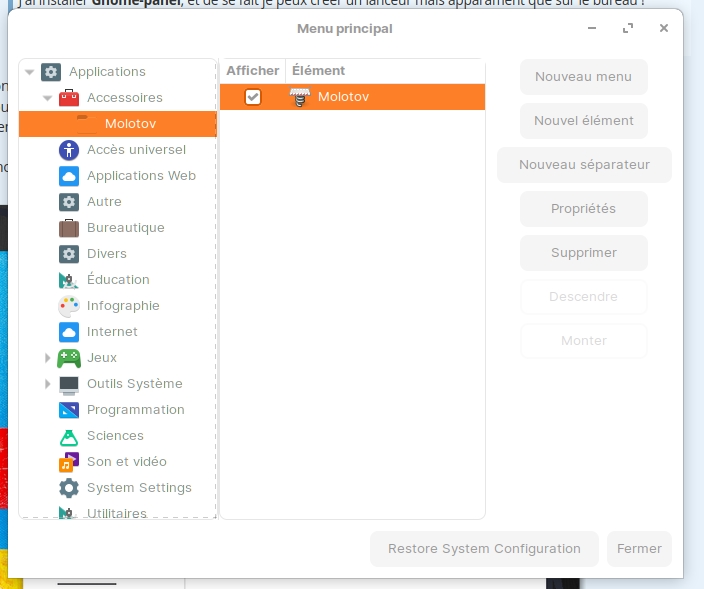Click the Nouveau menu button
The height and width of the screenshot is (589, 704).
[x=583, y=77]
